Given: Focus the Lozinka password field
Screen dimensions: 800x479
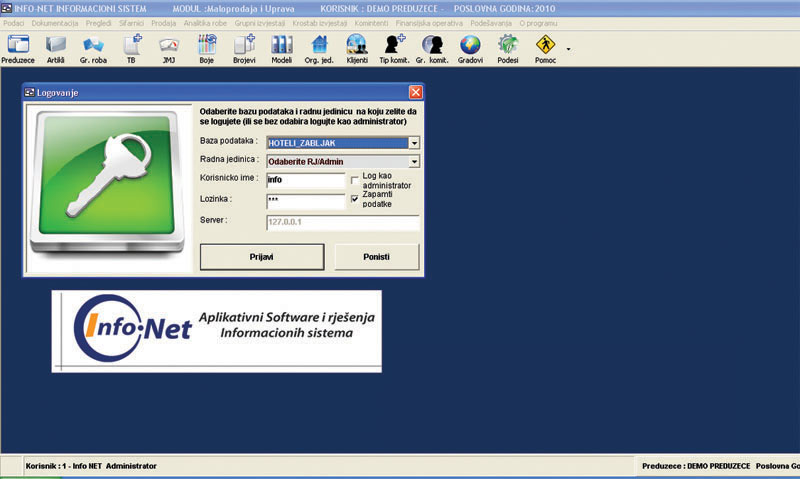Looking at the screenshot, I should point(306,201).
